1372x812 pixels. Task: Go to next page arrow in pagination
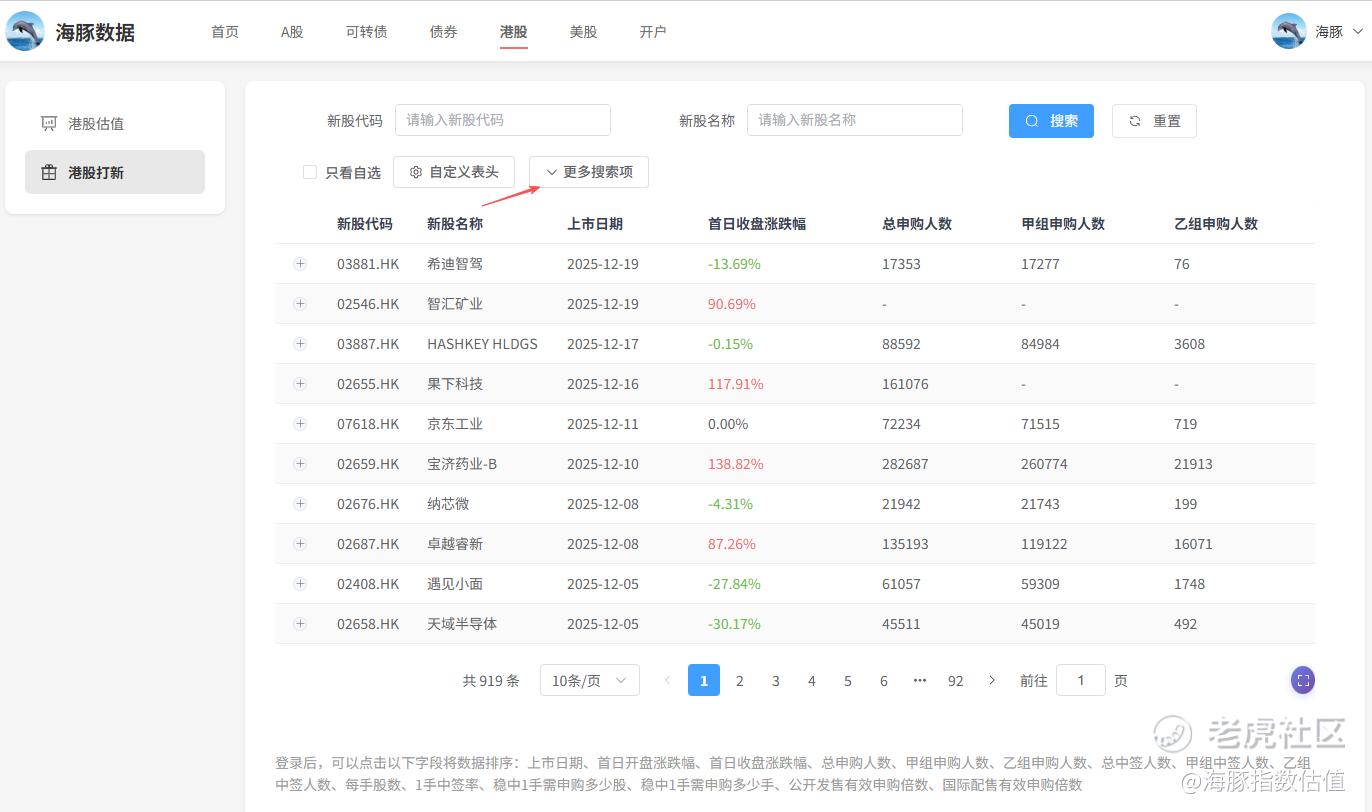pyautogui.click(x=992, y=680)
